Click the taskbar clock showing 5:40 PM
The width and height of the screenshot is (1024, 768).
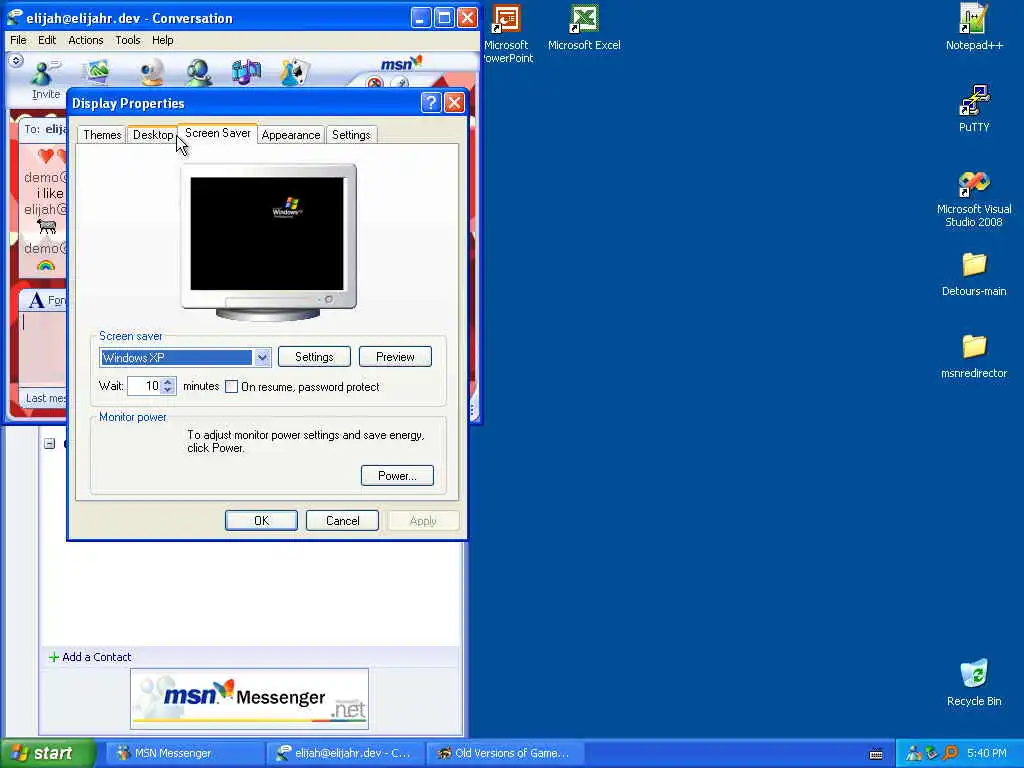(x=987, y=753)
